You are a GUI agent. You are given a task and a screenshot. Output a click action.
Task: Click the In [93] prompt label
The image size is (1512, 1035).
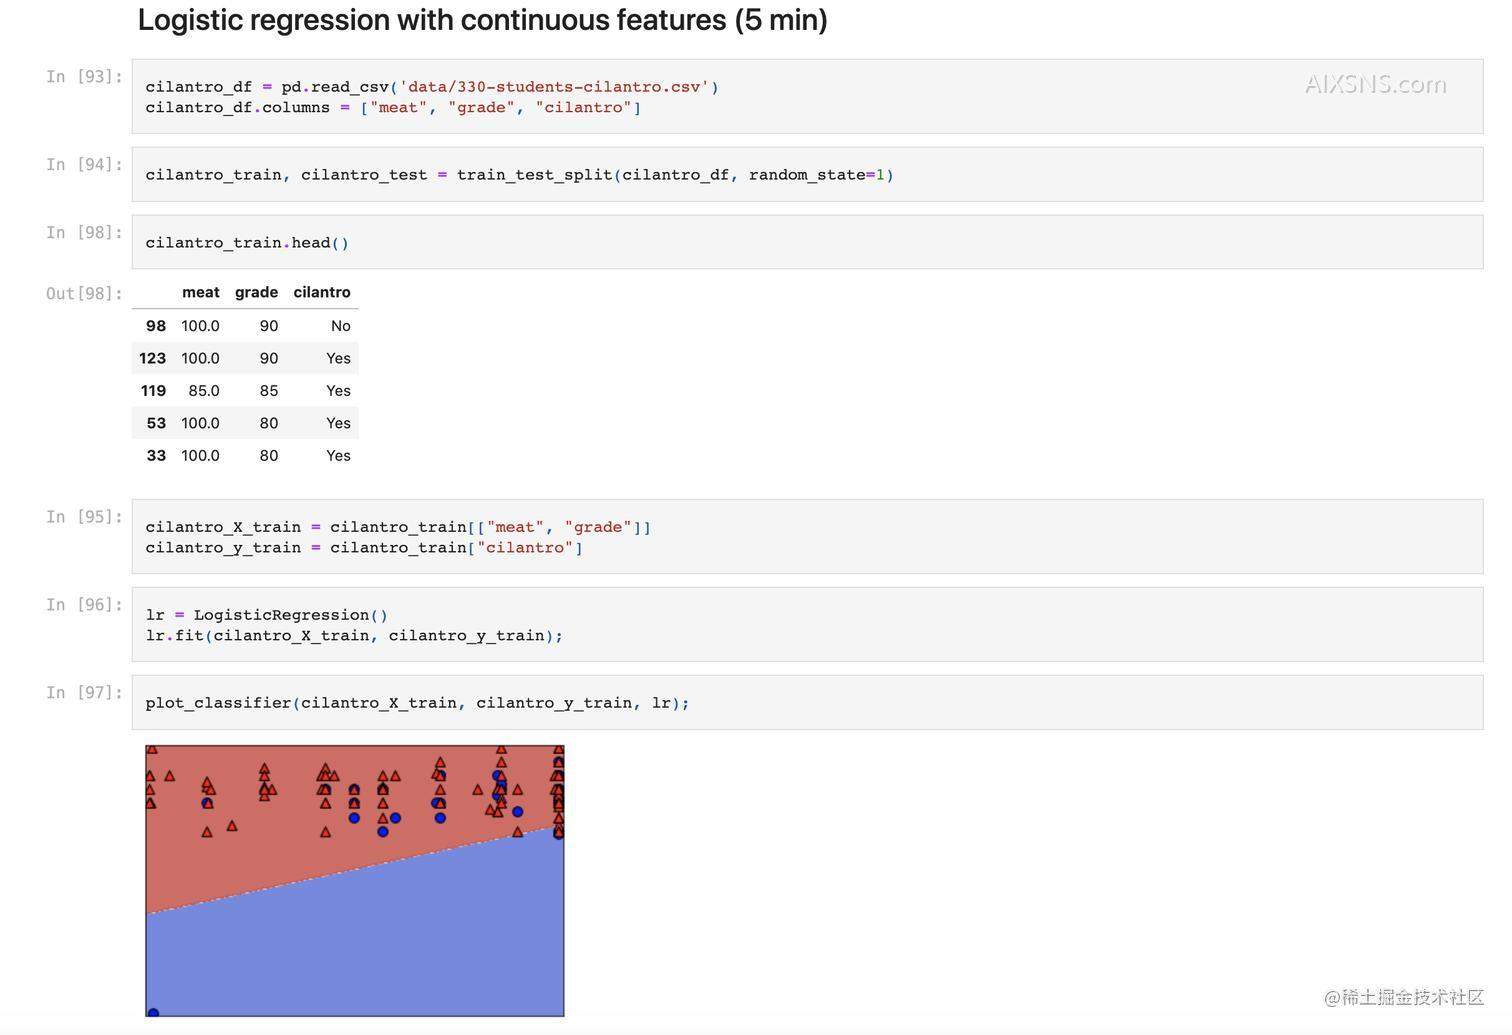tap(84, 77)
